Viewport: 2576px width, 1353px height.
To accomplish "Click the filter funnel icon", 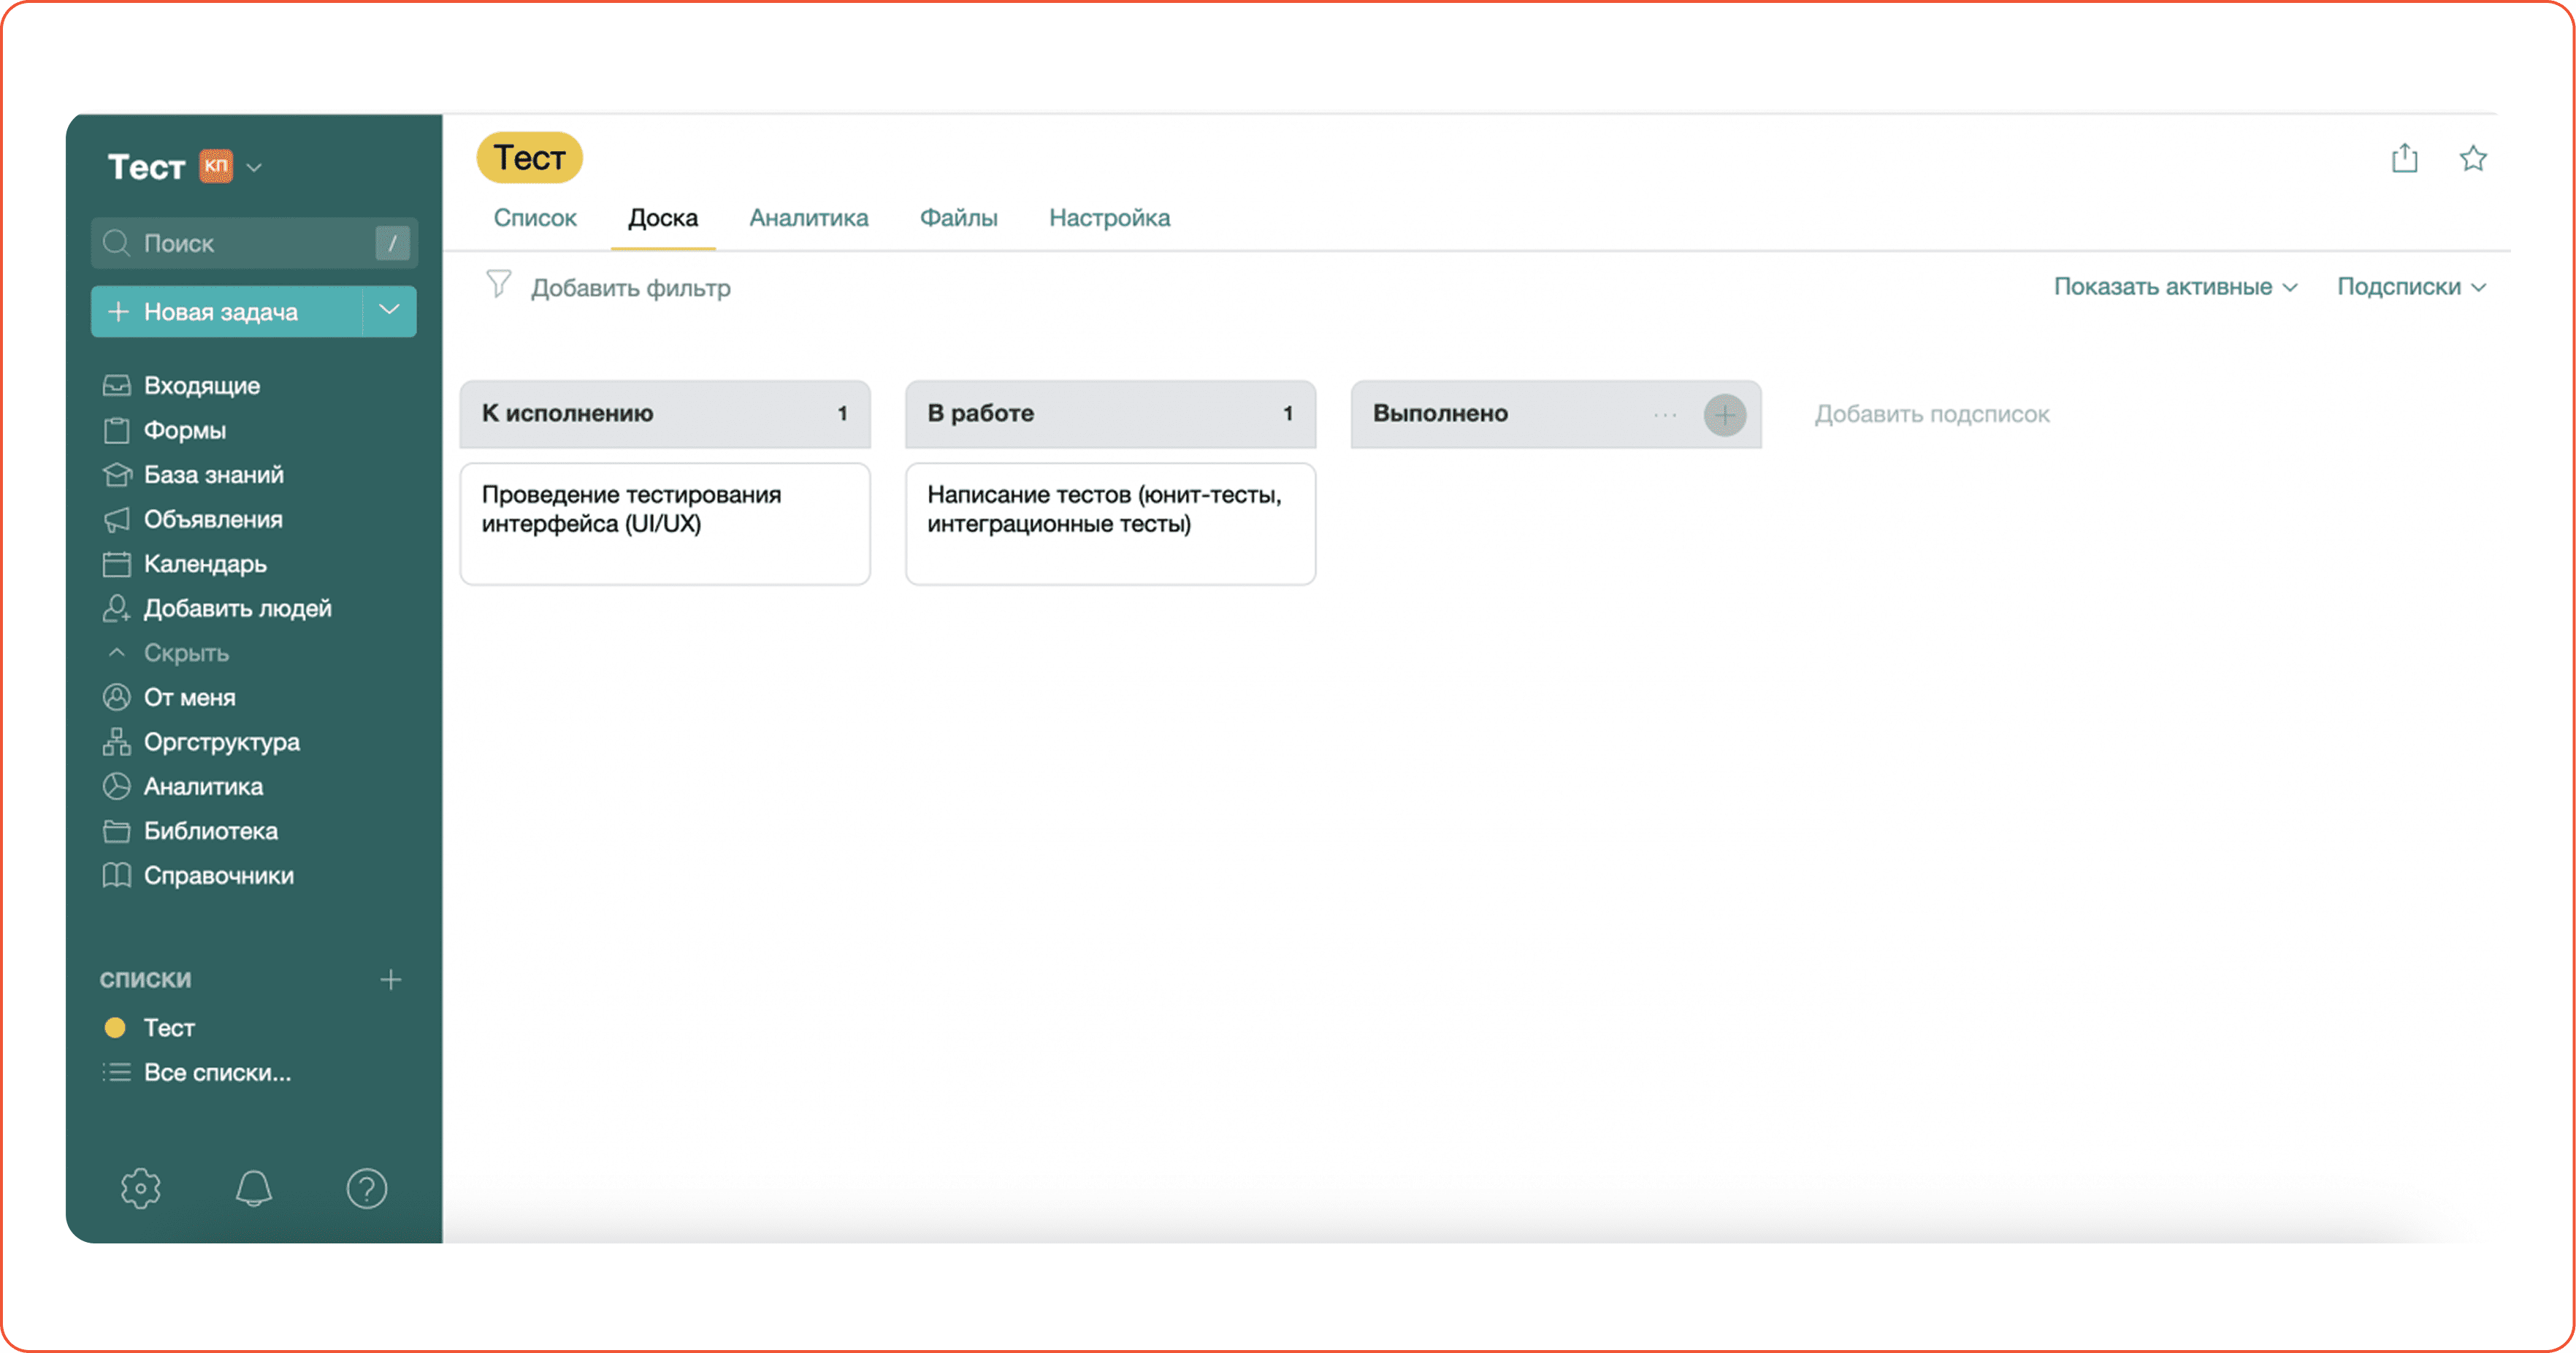I will 498,285.
